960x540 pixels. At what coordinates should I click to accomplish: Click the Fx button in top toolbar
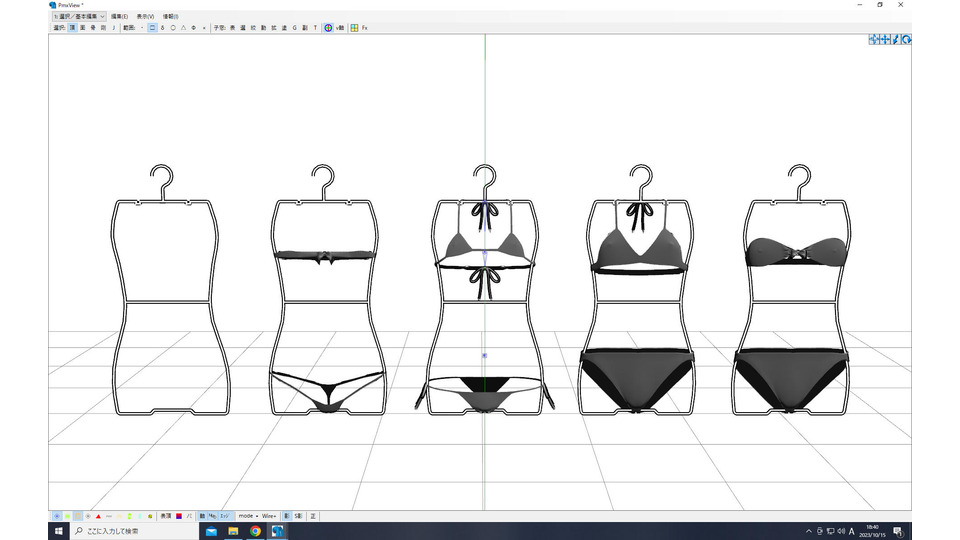(364, 28)
